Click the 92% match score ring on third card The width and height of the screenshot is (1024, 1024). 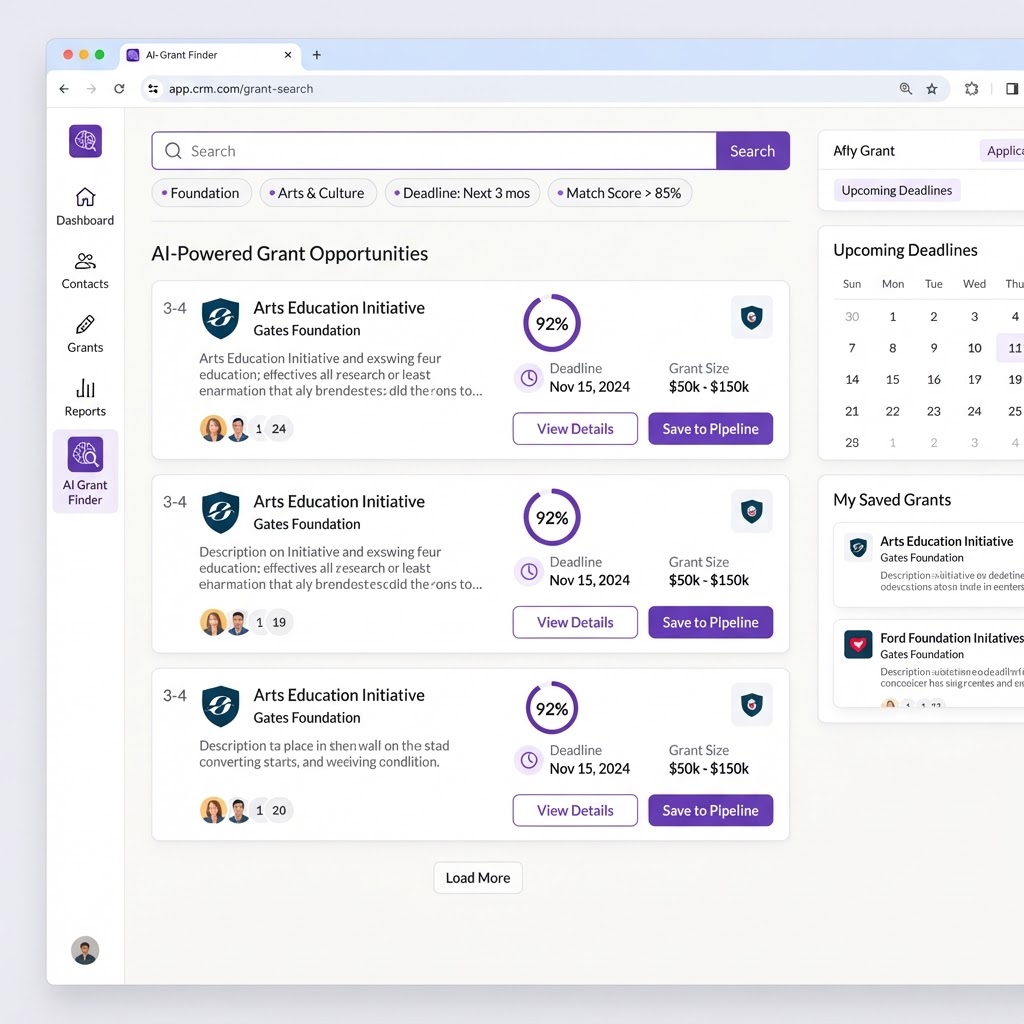point(552,709)
